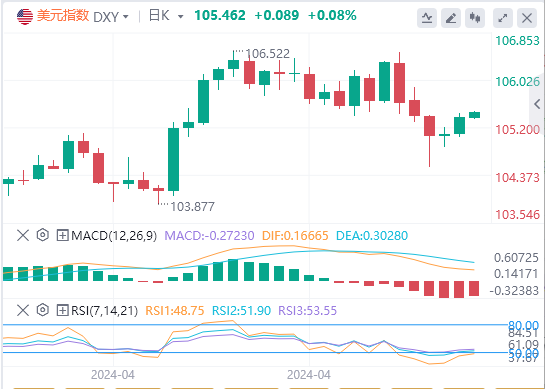
Task: Open the indicator line chart icon
Action: click(x=427, y=18)
